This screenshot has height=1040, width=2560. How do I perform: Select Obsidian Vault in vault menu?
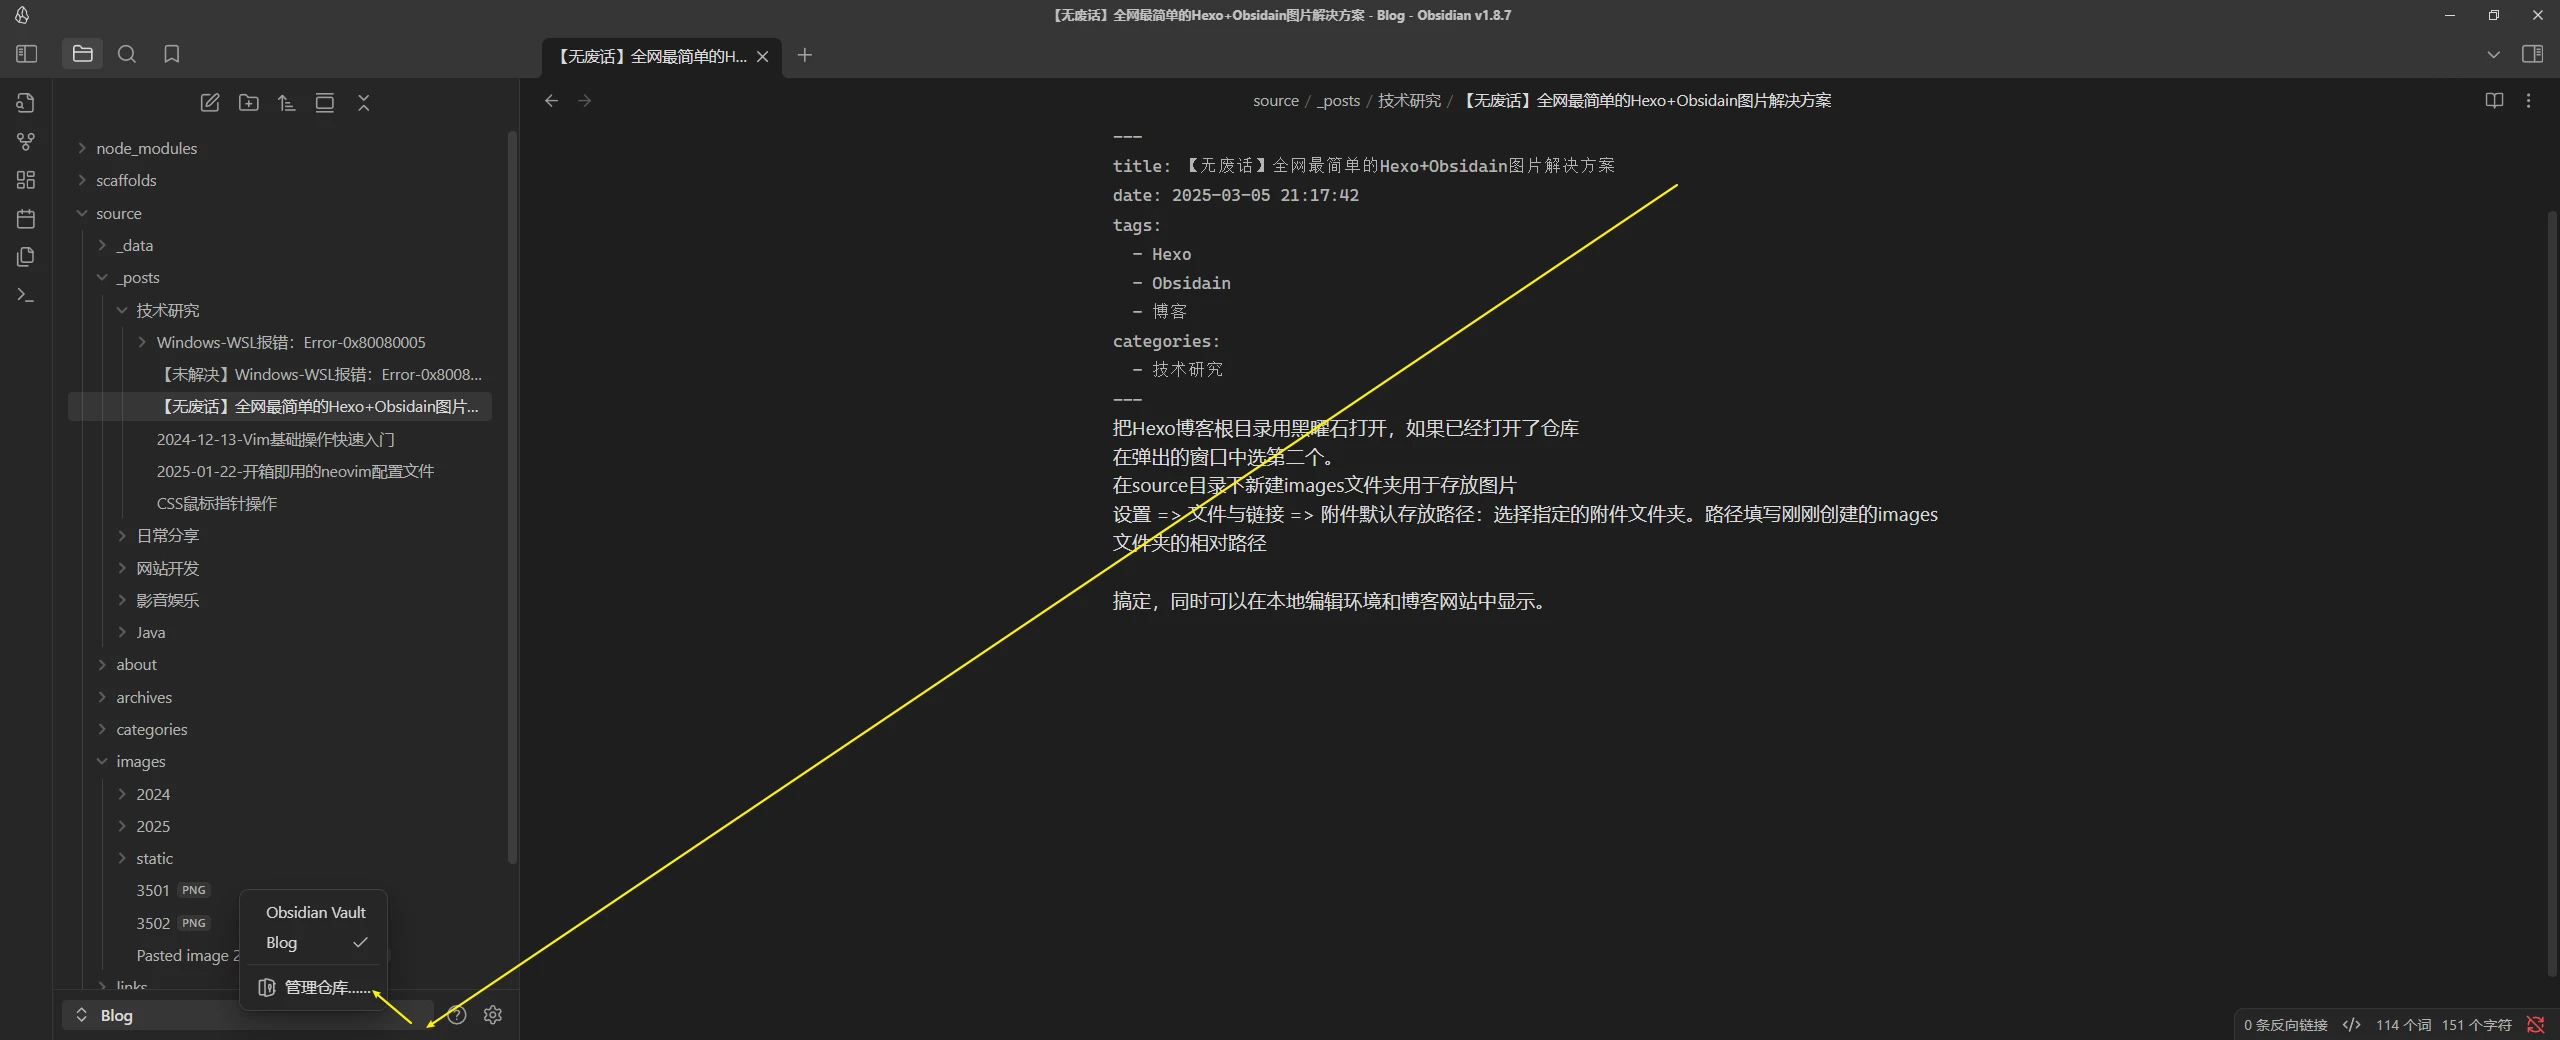[x=315, y=912]
